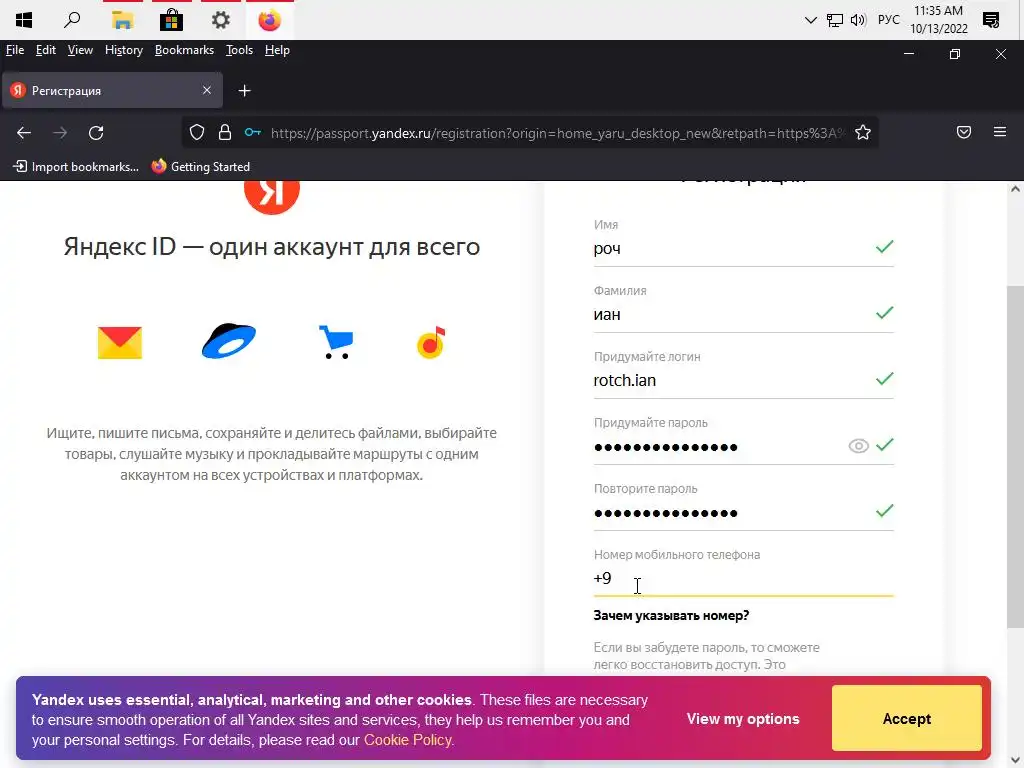This screenshot has height=768, width=1024.
Task: Save page to Pocket
Action: [964, 133]
